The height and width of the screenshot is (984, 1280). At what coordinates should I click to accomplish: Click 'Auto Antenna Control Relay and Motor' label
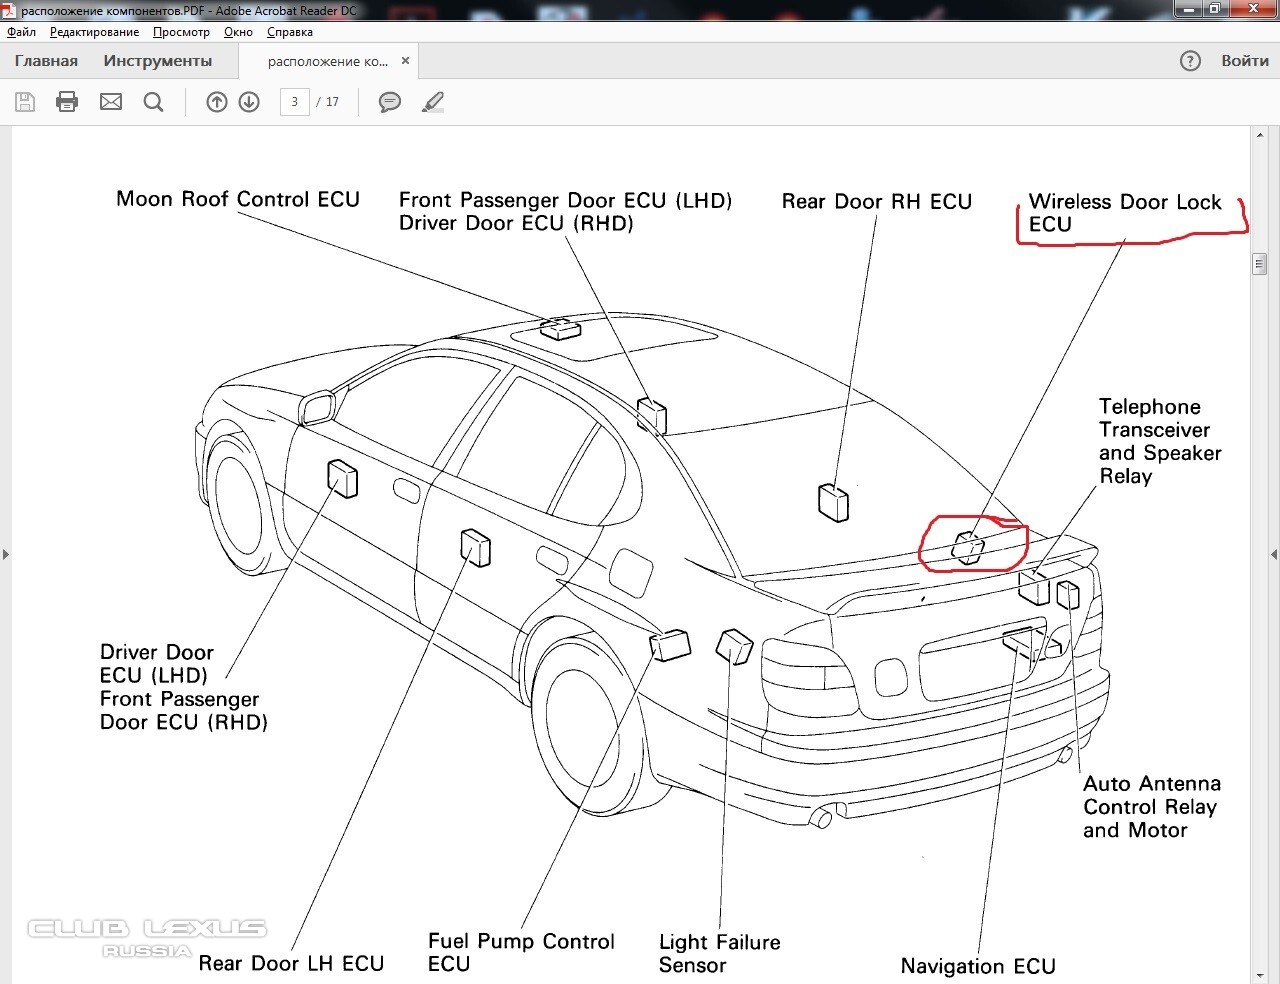[x=1152, y=807]
